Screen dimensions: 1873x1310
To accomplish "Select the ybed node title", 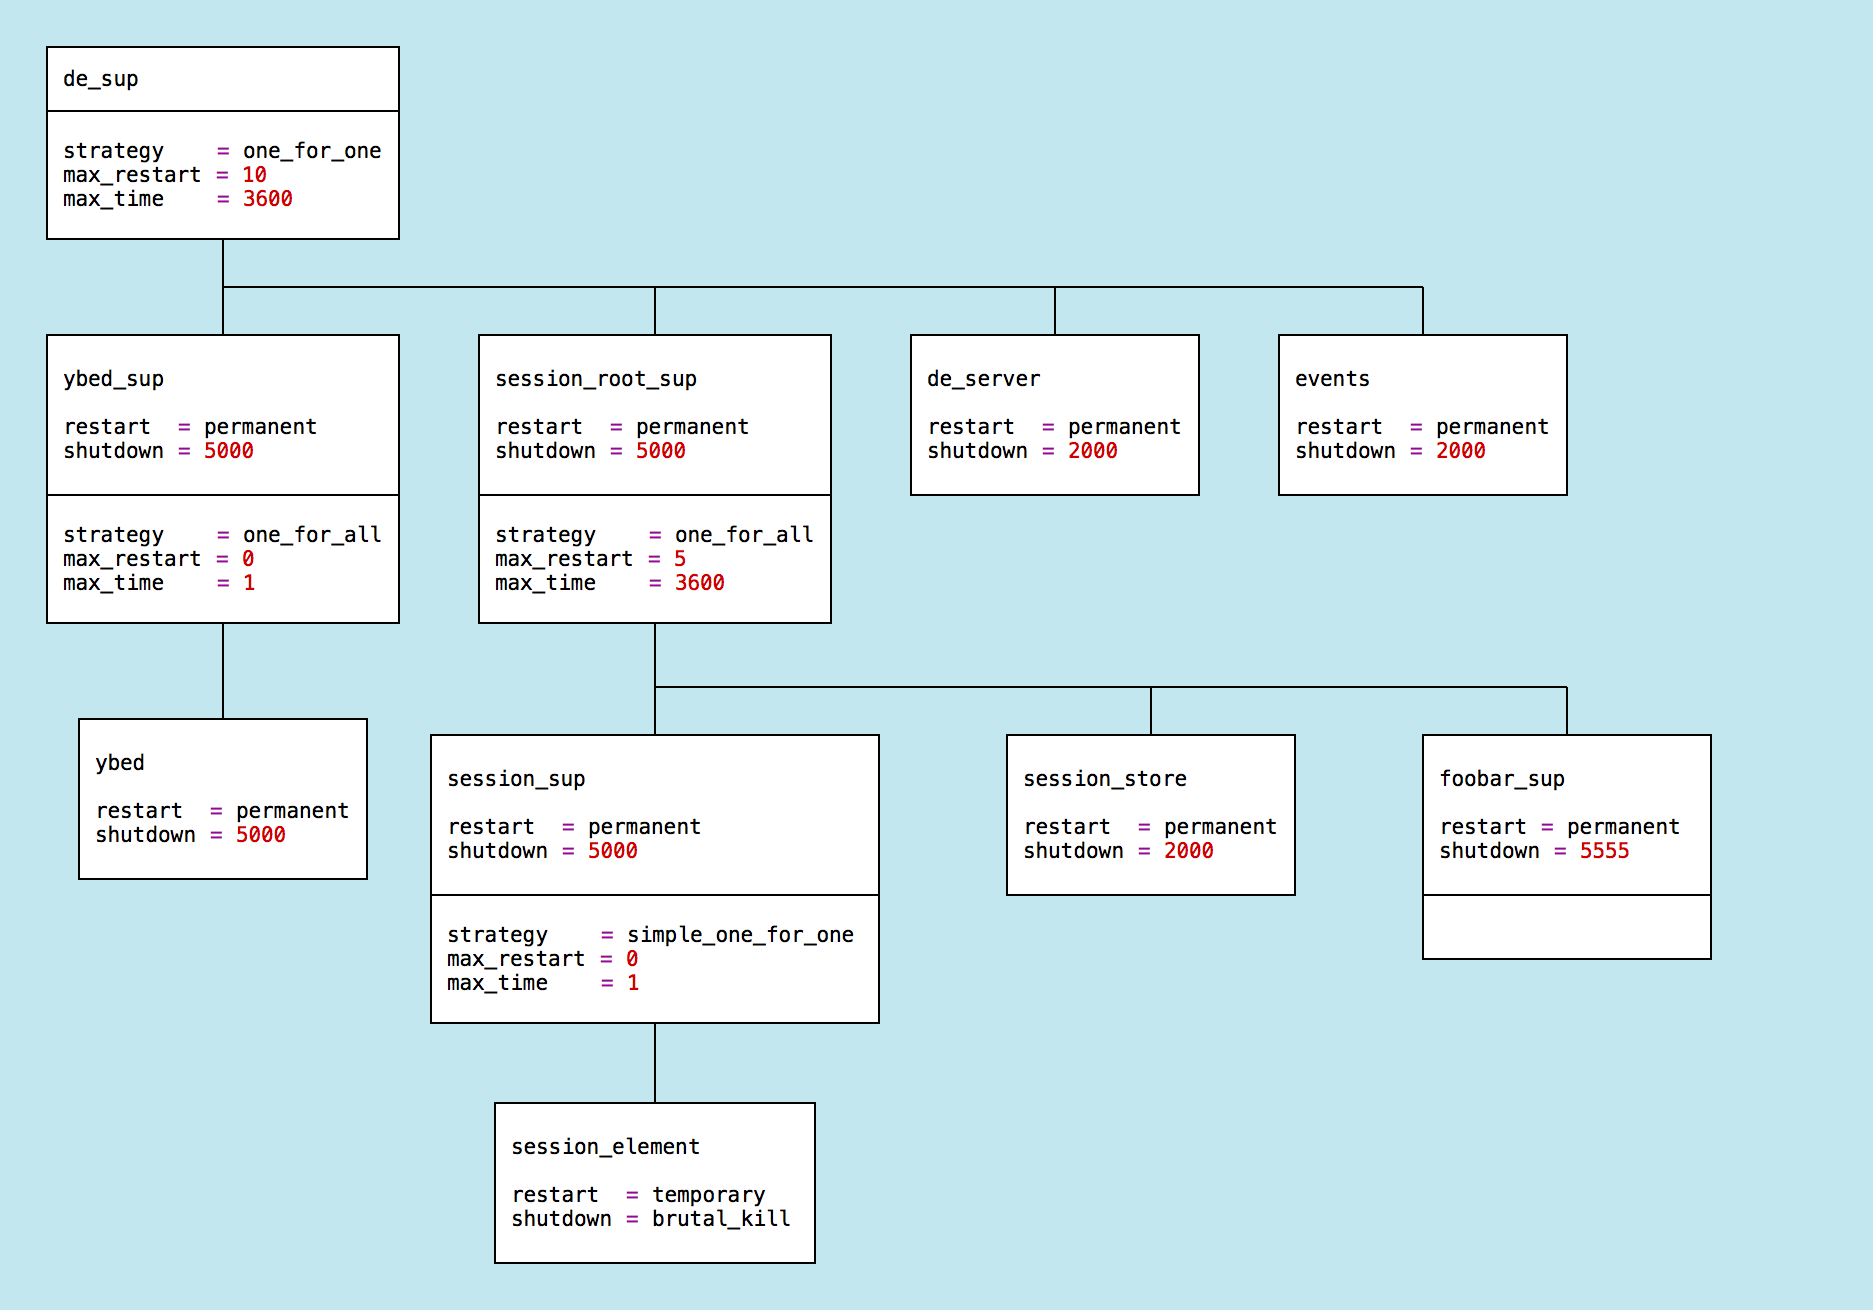I will tap(120, 763).
